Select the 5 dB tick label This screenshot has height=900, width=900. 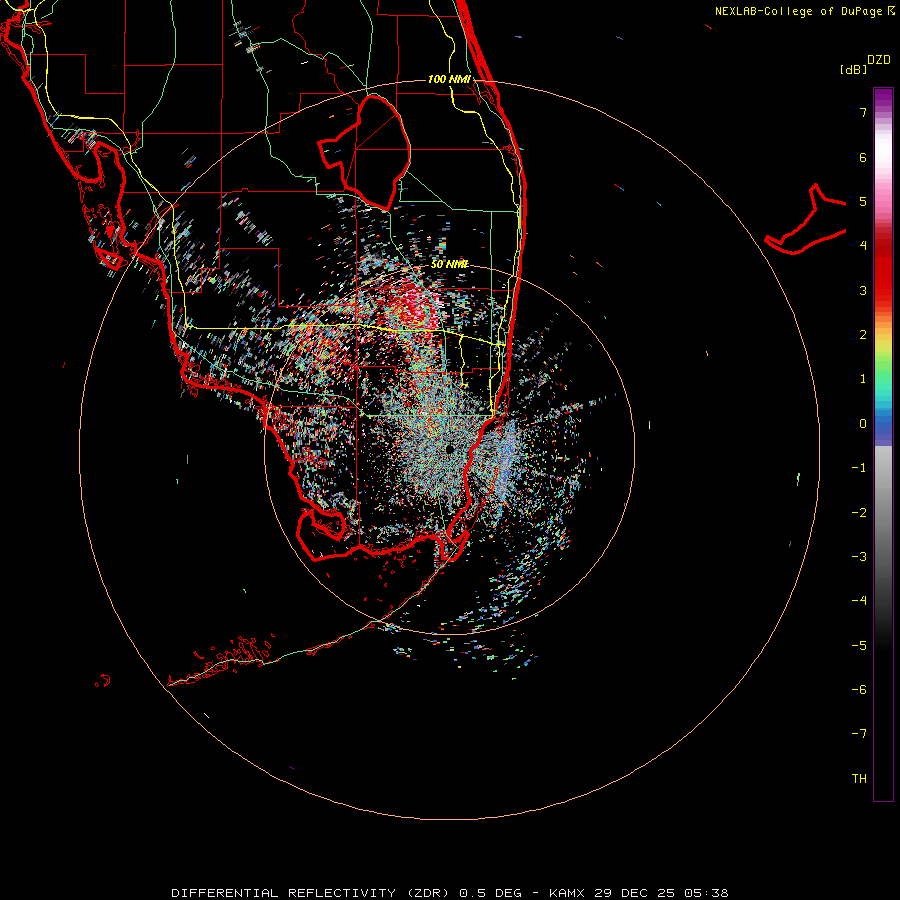(x=863, y=201)
